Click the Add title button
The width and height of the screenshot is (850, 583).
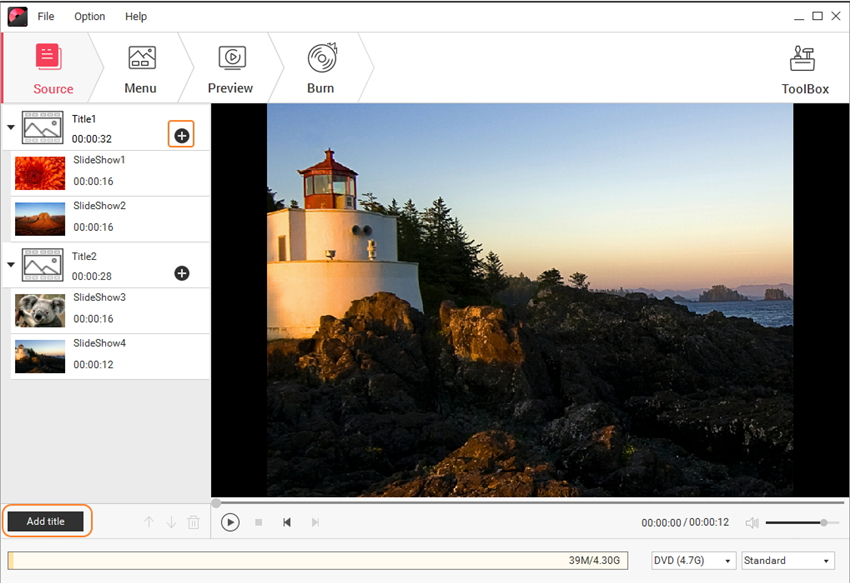pyautogui.click(x=46, y=521)
